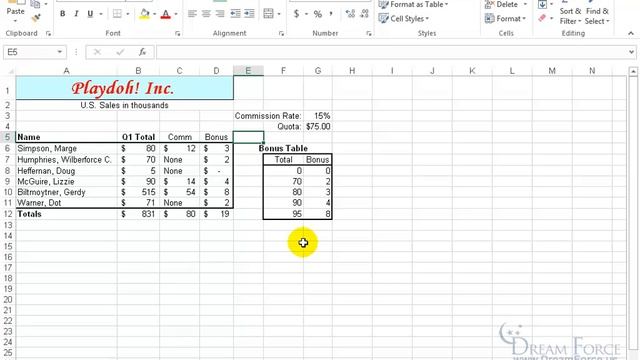Select the Playdoh! Inc. title cell

[124, 88]
